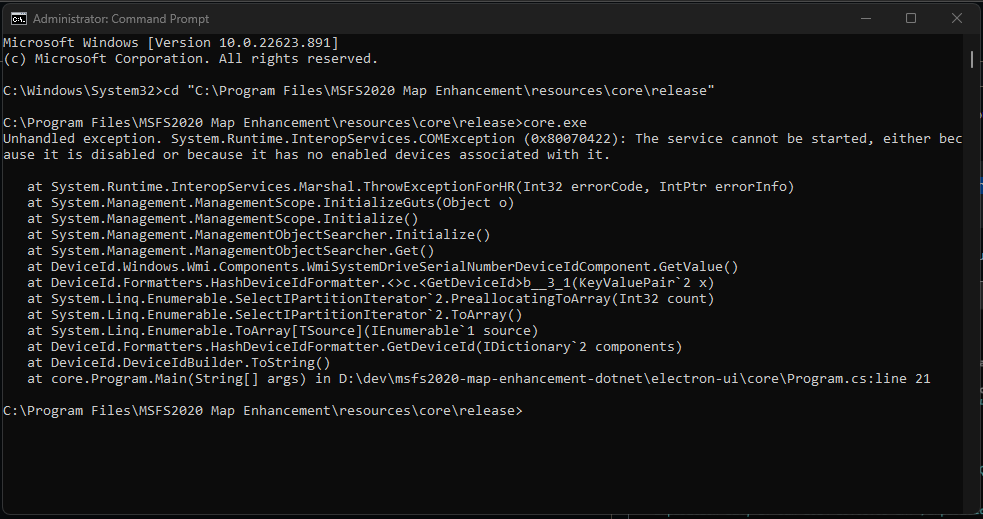Screen dimensions: 983x519
Task: Click the 'core.exe' command text
Action: (x=555, y=123)
